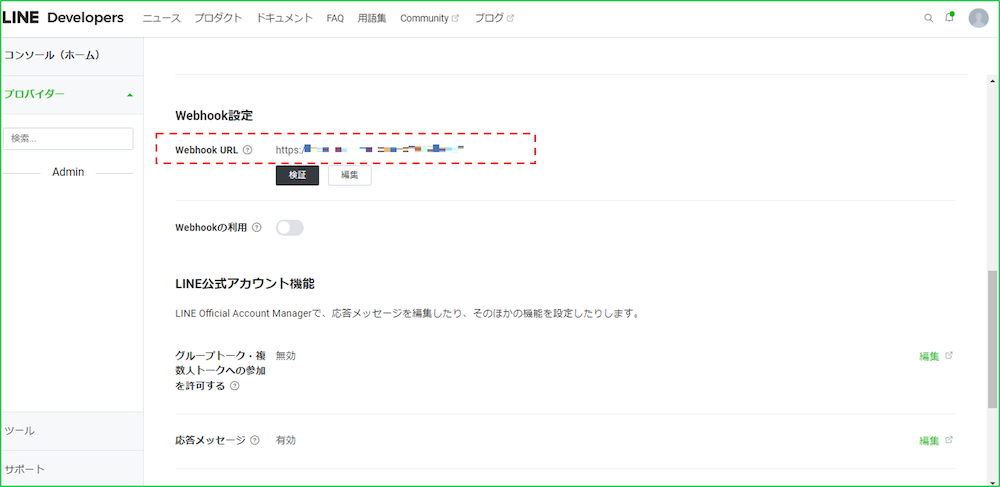
Task: Click external icon beside 応答メッセージ 編集
Action: tap(949, 440)
